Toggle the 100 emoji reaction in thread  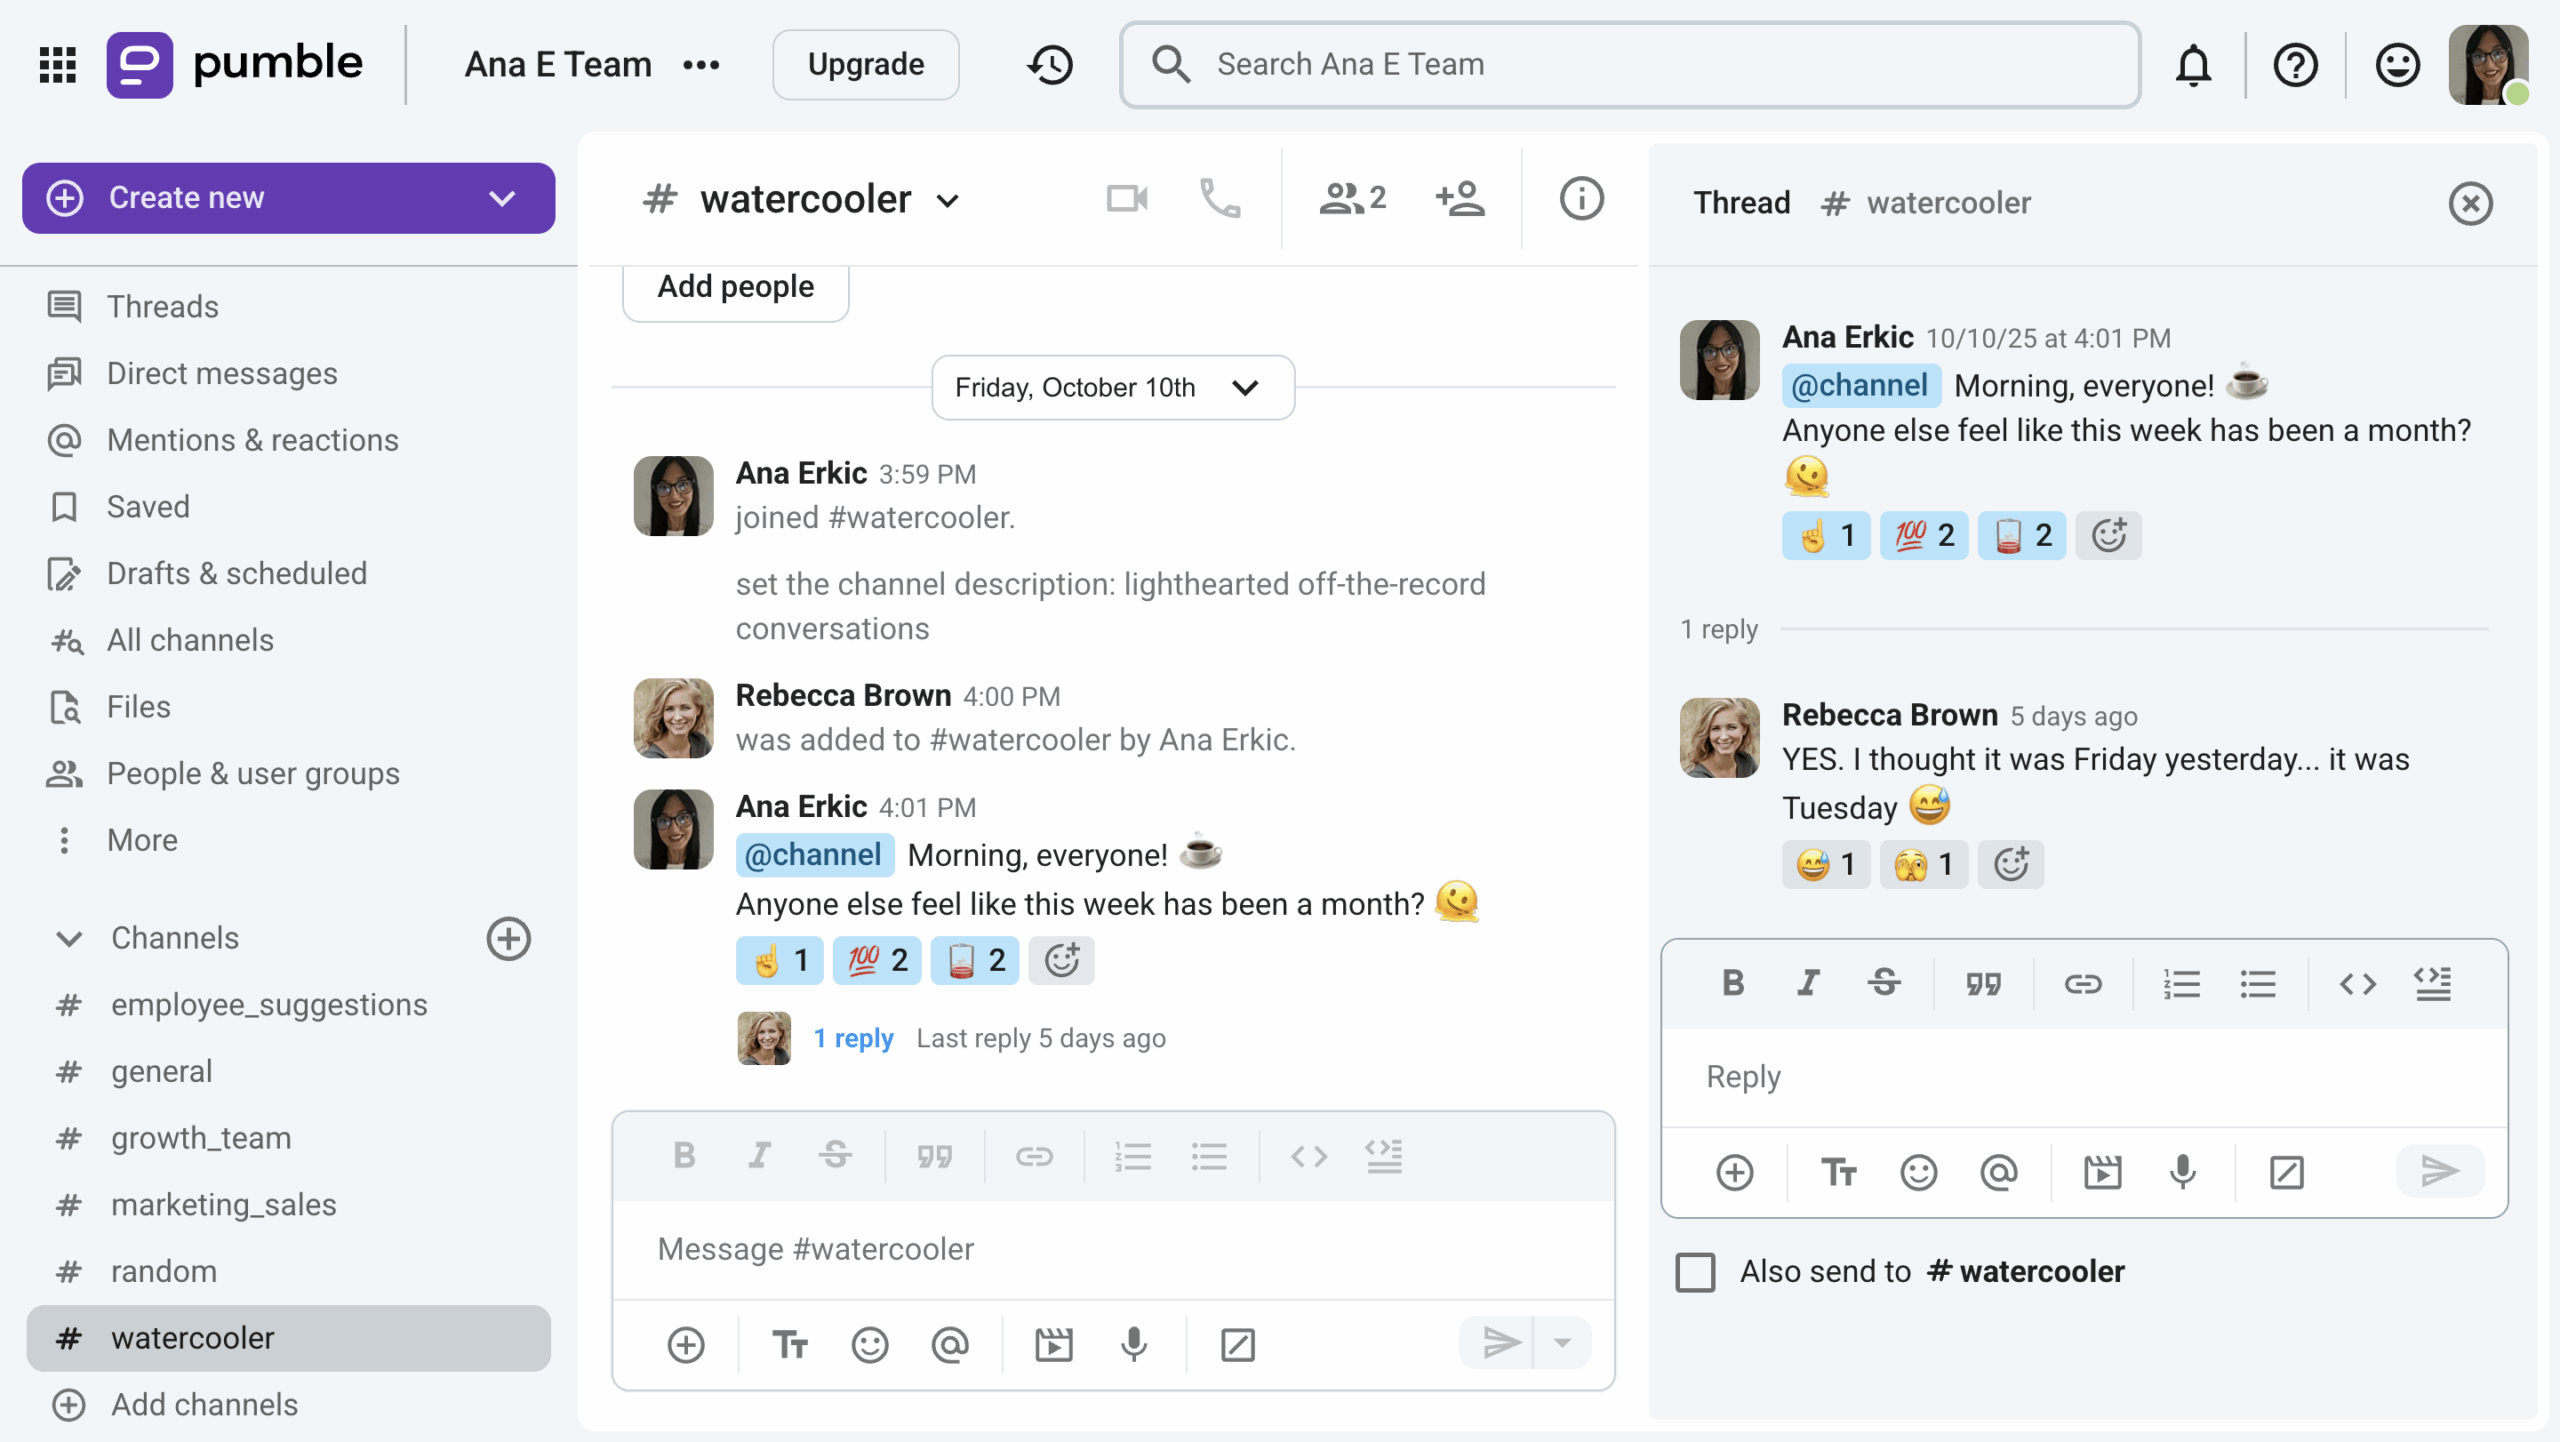1923,535
